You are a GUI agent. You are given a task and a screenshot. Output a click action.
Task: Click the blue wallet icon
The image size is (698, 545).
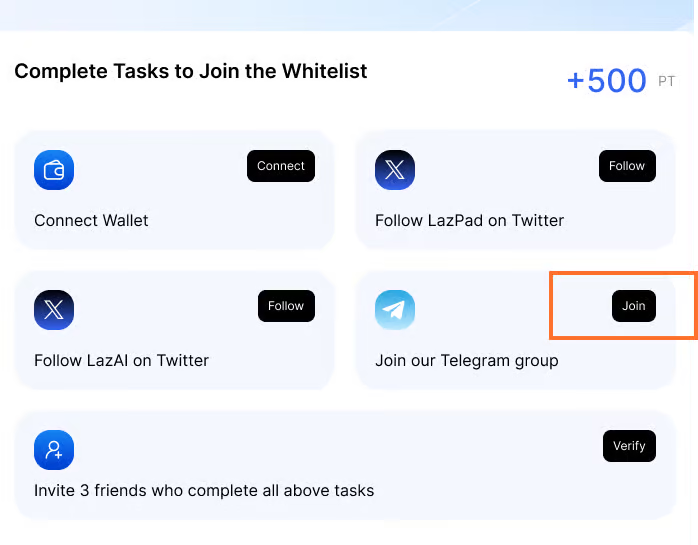click(x=54, y=170)
